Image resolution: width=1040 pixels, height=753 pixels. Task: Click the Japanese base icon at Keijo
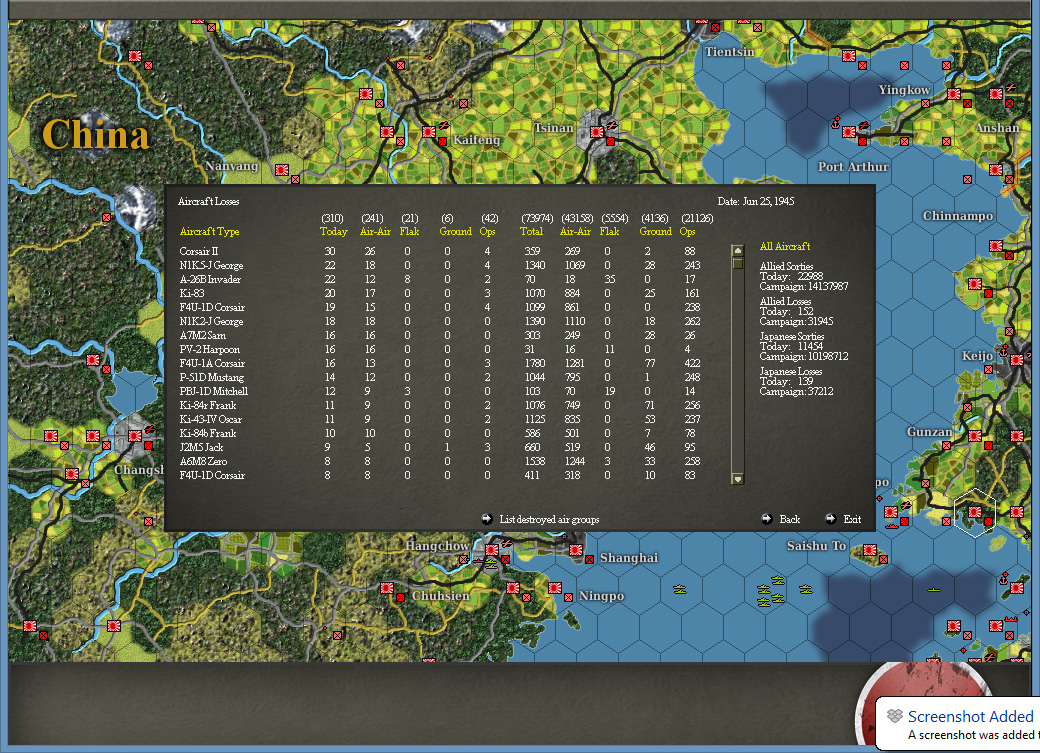click(x=1016, y=360)
